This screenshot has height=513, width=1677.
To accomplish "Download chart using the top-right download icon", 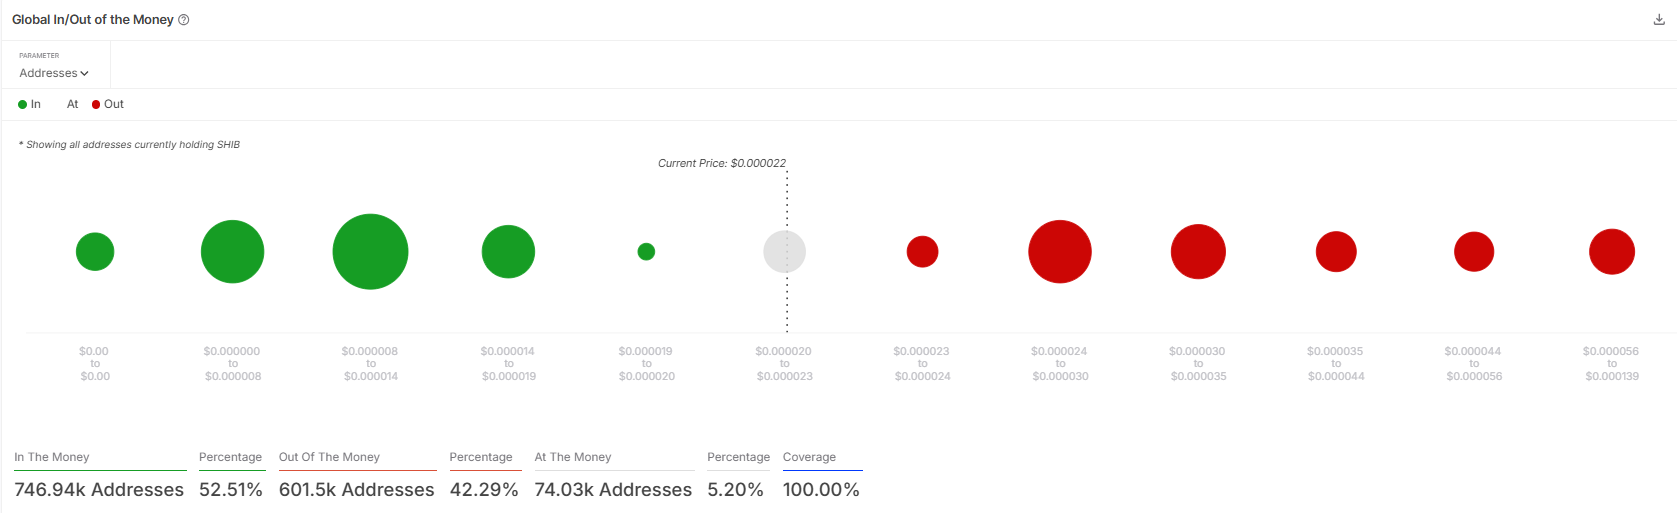I will tap(1659, 20).
